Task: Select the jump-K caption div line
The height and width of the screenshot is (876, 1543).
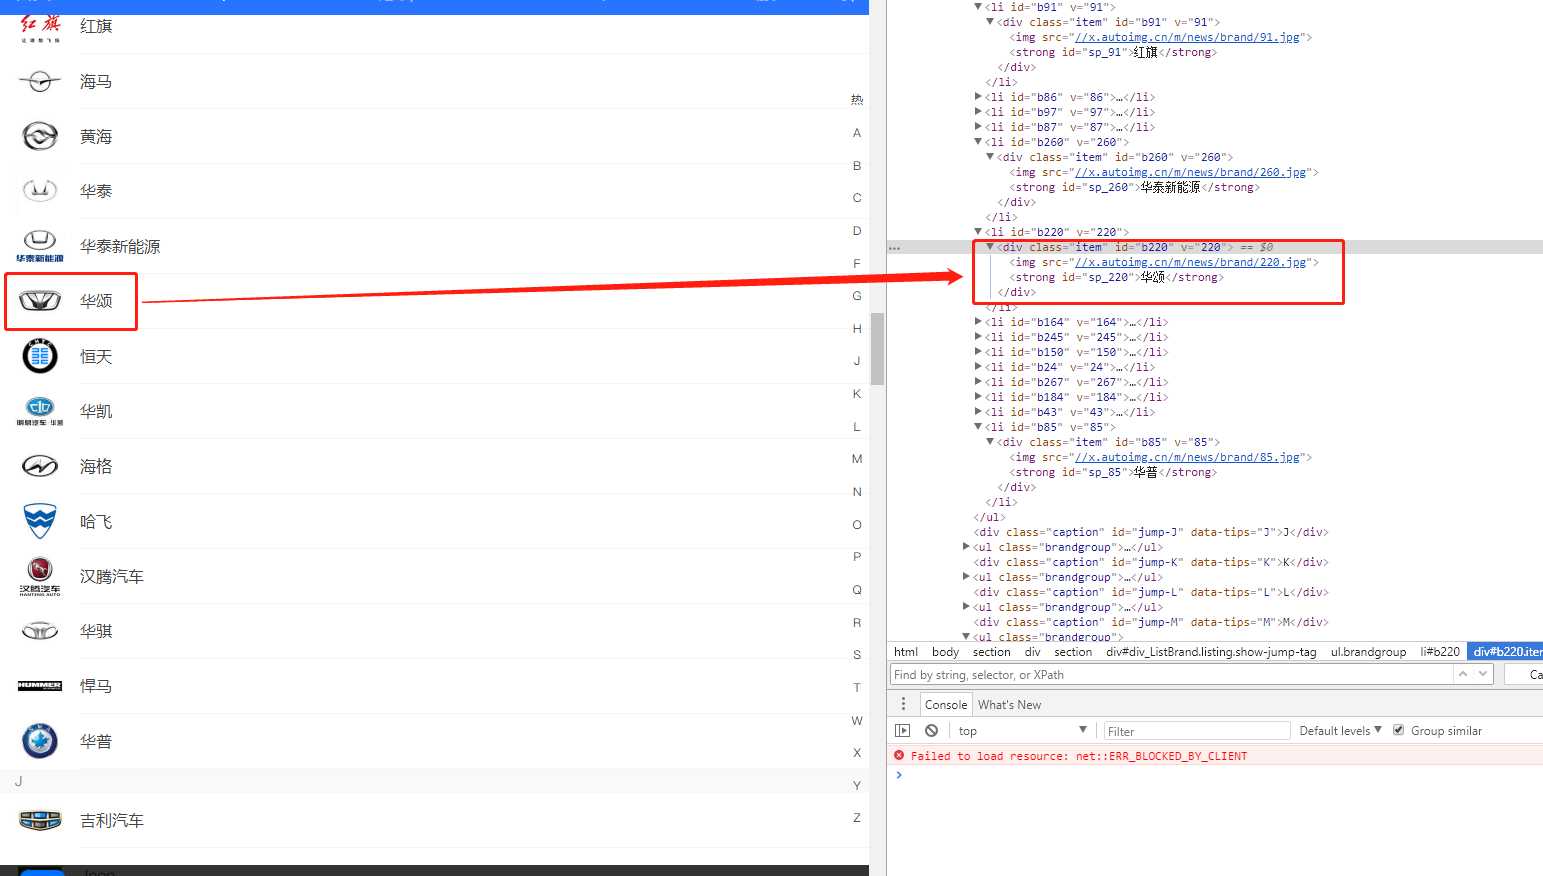Action: [x=1150, y=562]
